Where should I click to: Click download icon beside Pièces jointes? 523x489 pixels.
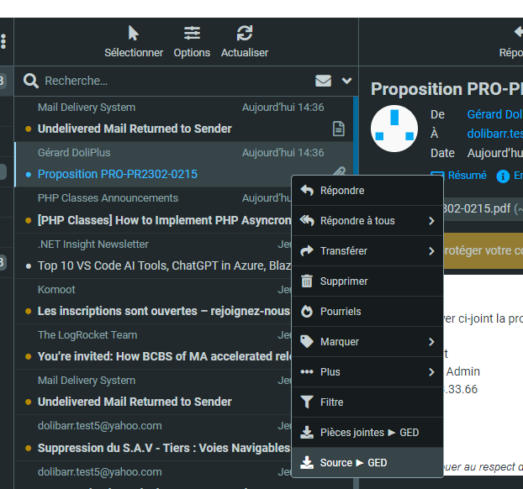[307, 432]
